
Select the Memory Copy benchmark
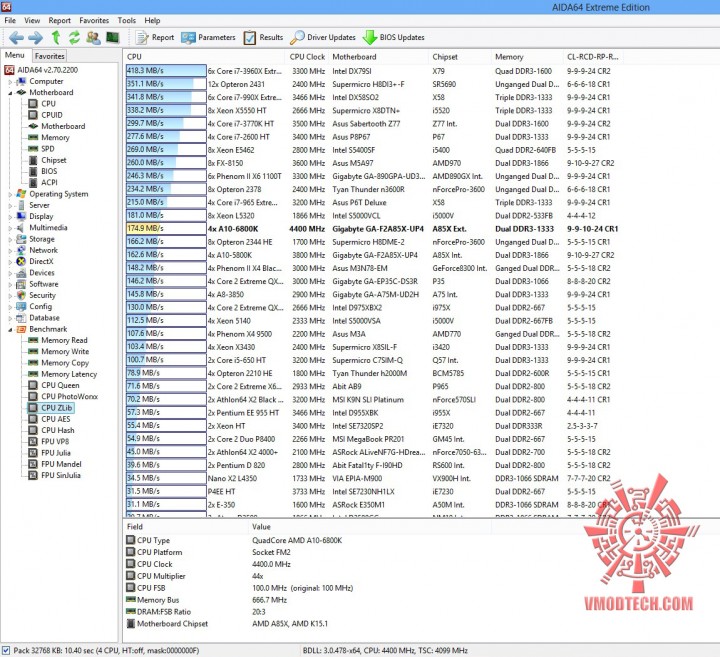point(65,363)
